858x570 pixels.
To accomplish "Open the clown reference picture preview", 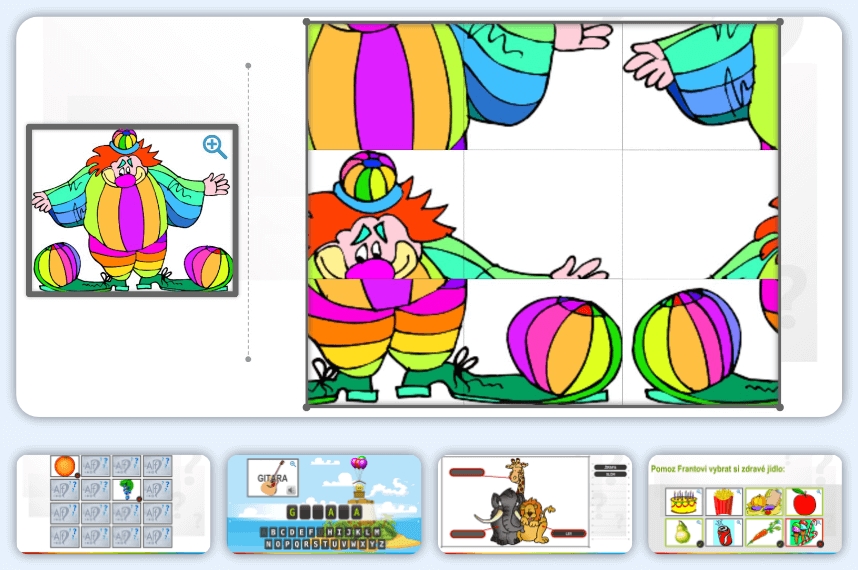I will 131,211.
